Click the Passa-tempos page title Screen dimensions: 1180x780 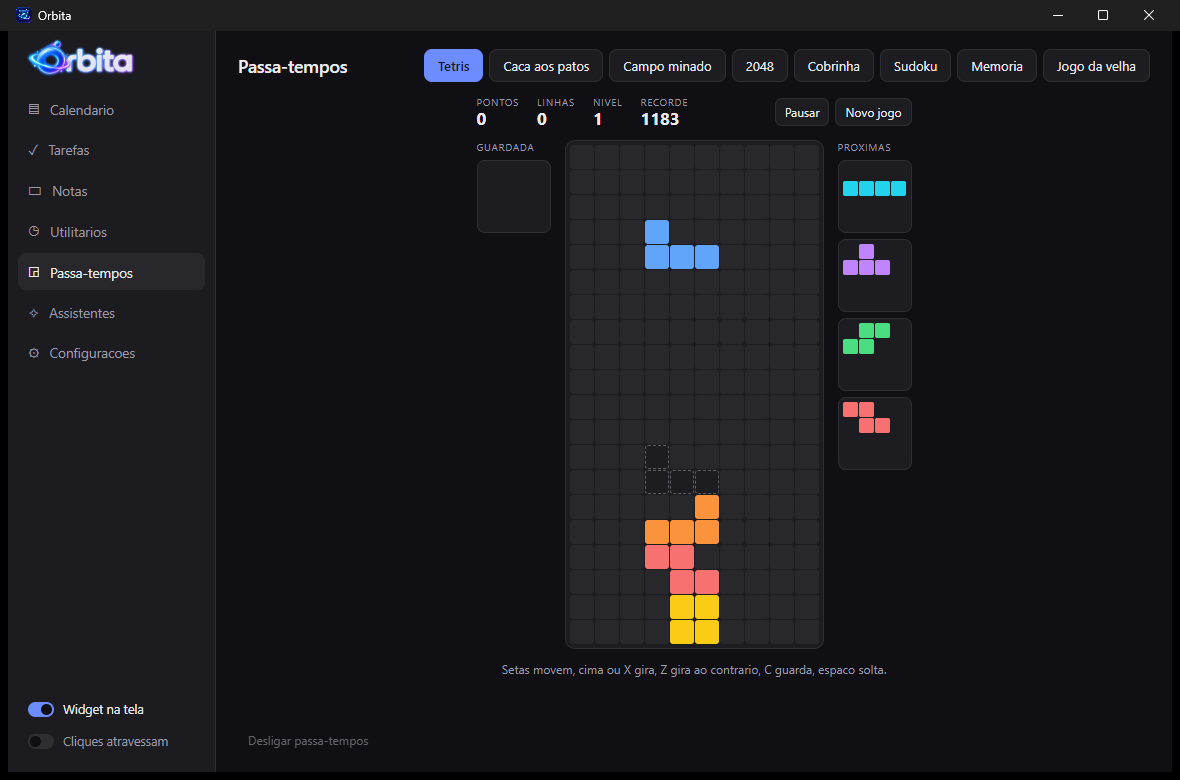293,67
